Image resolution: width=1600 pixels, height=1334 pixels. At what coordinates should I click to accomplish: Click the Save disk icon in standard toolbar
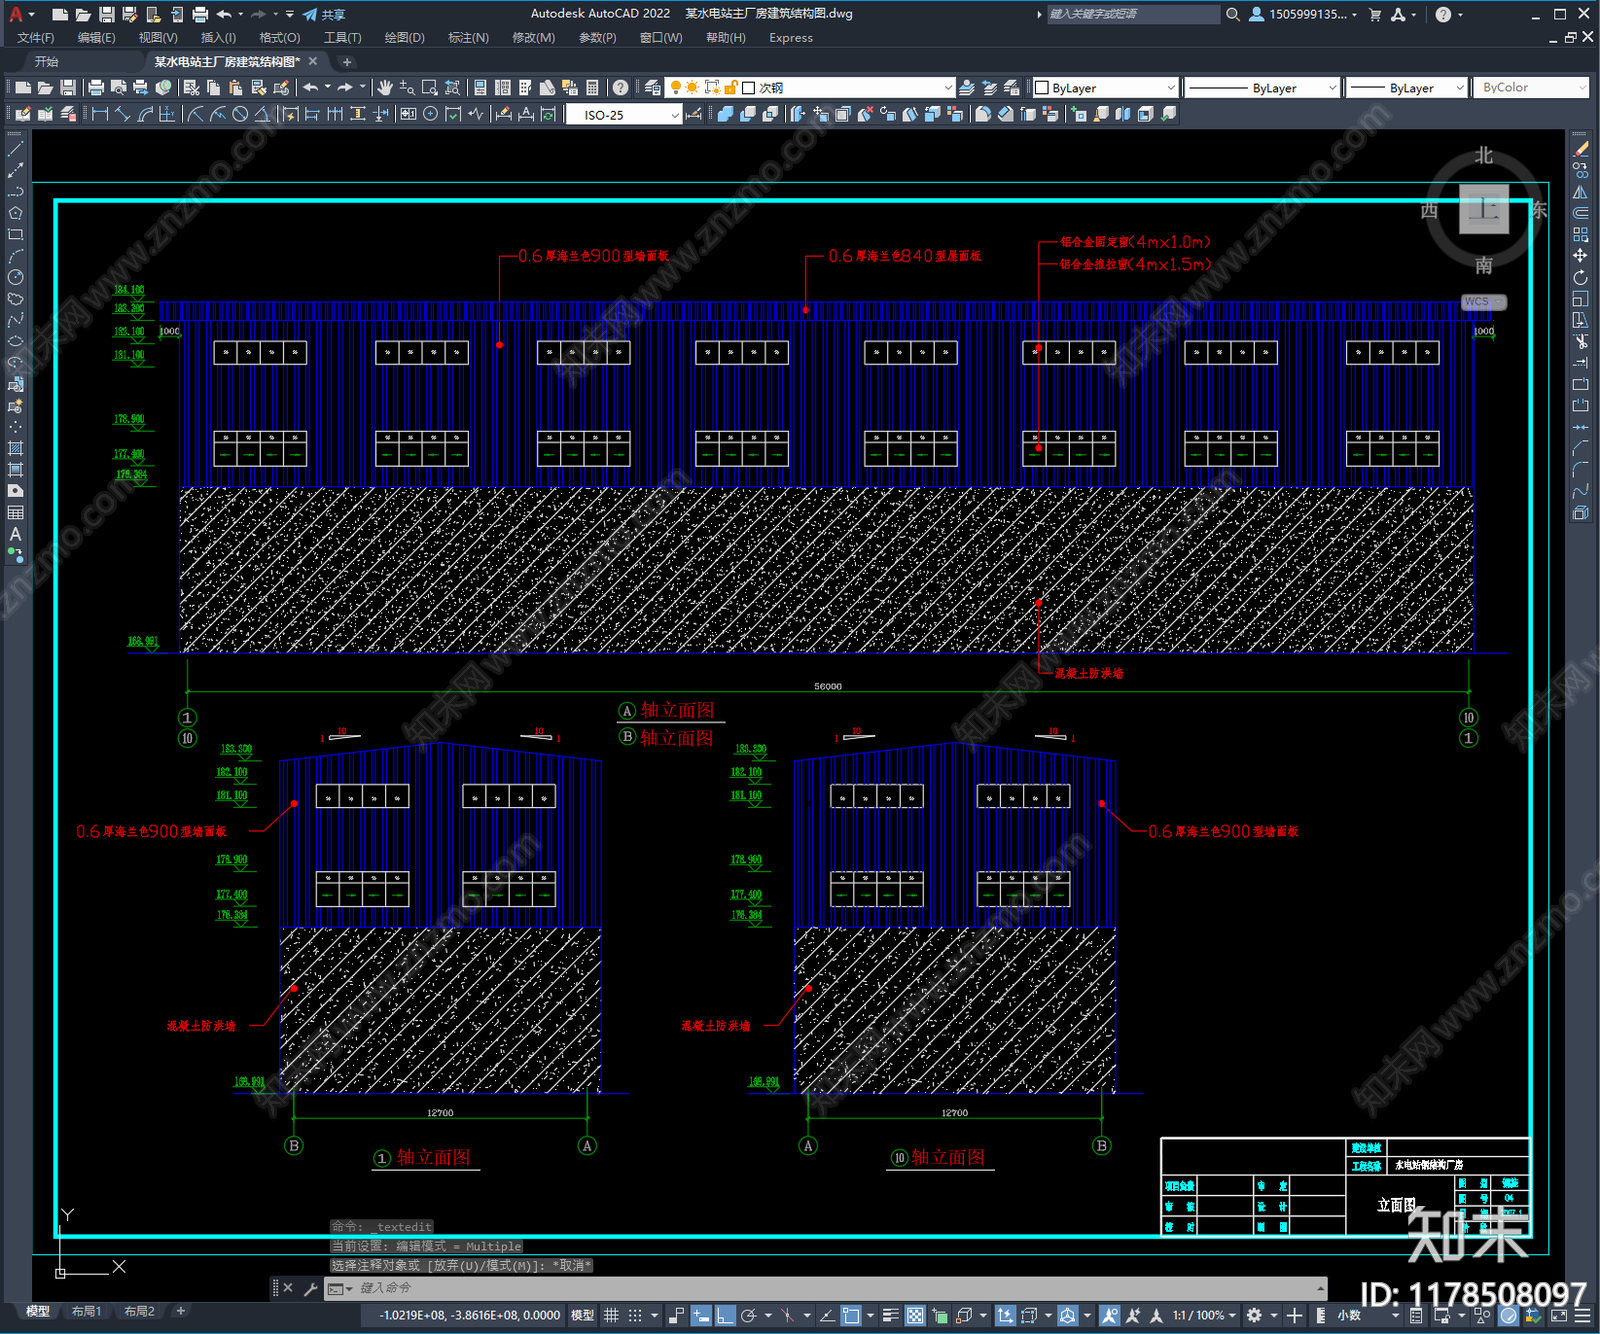coord(68,88)
